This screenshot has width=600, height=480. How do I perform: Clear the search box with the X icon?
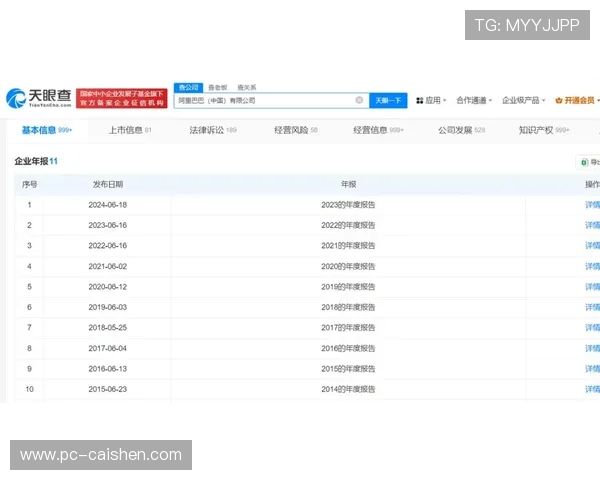pyautogui.click(x=359, y=100)
